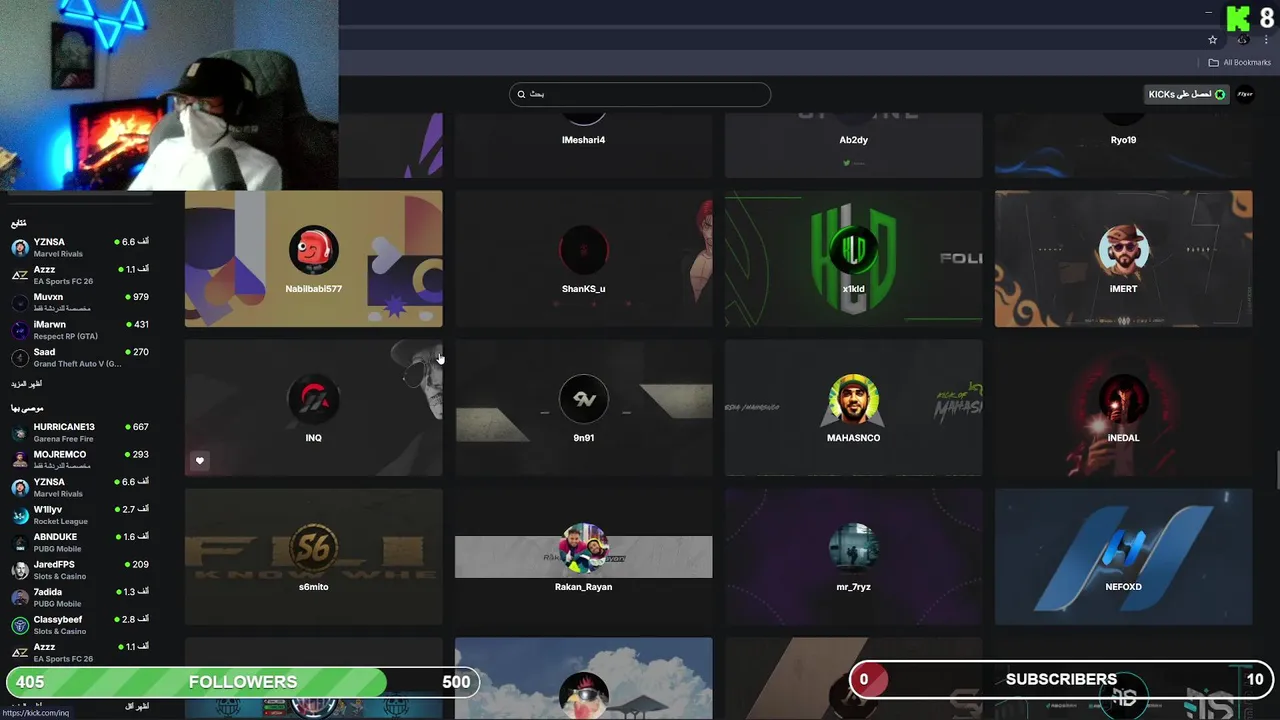Click Muvxn's avatar in the sidebar
The height and width of the screenshot is (720, 1280).
point(20,302)
